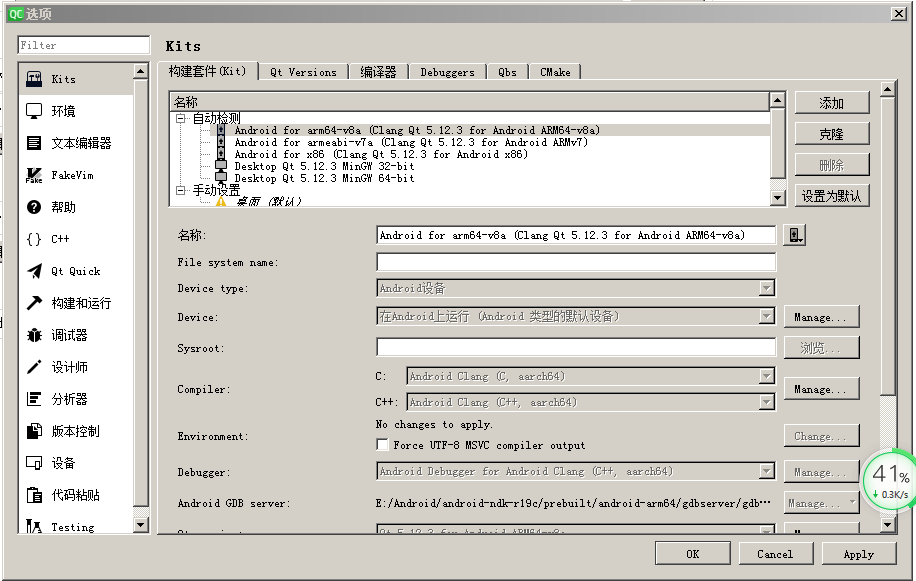
Task: Select the 环境 monitor icon
Action: (34, 111)
